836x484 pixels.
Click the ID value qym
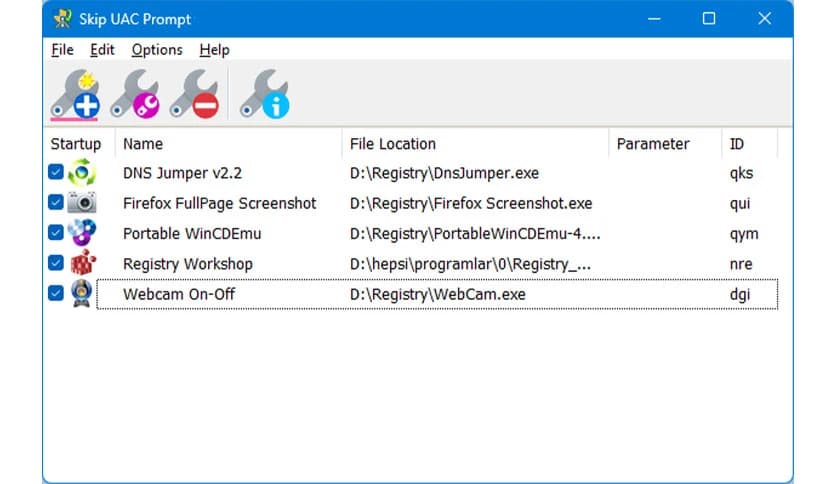pos(744,233)
